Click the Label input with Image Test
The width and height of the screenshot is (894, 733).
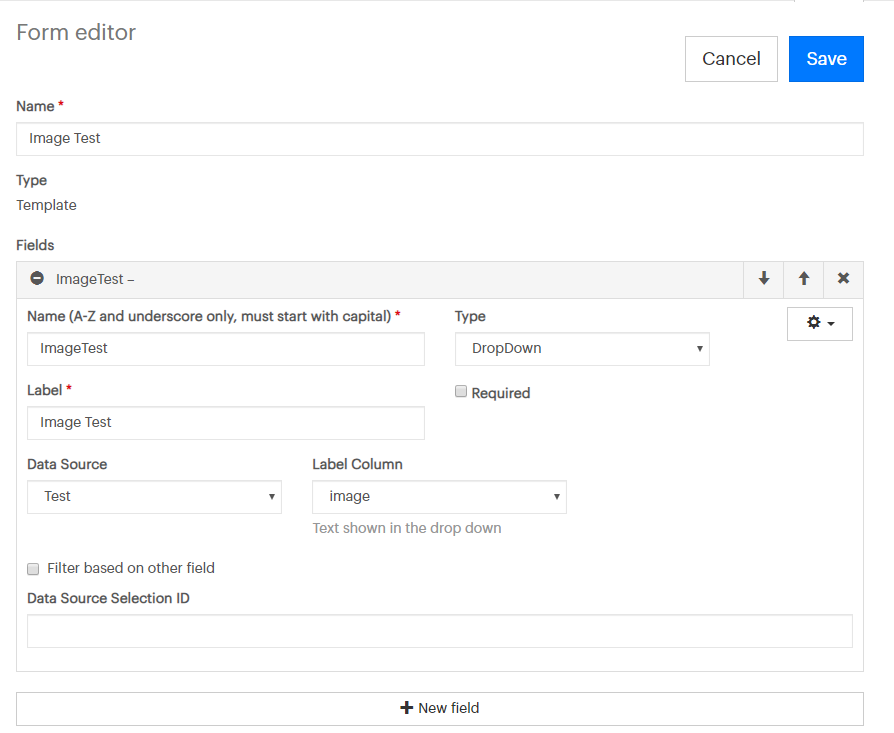tap(225, 423)
